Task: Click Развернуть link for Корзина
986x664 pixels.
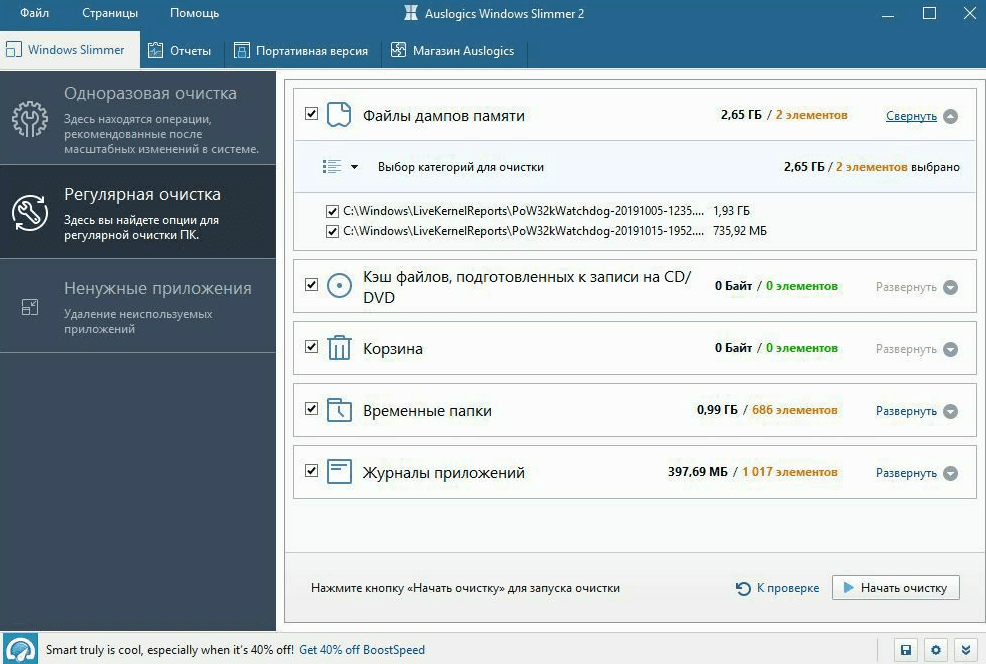Action: click(906, 349)
